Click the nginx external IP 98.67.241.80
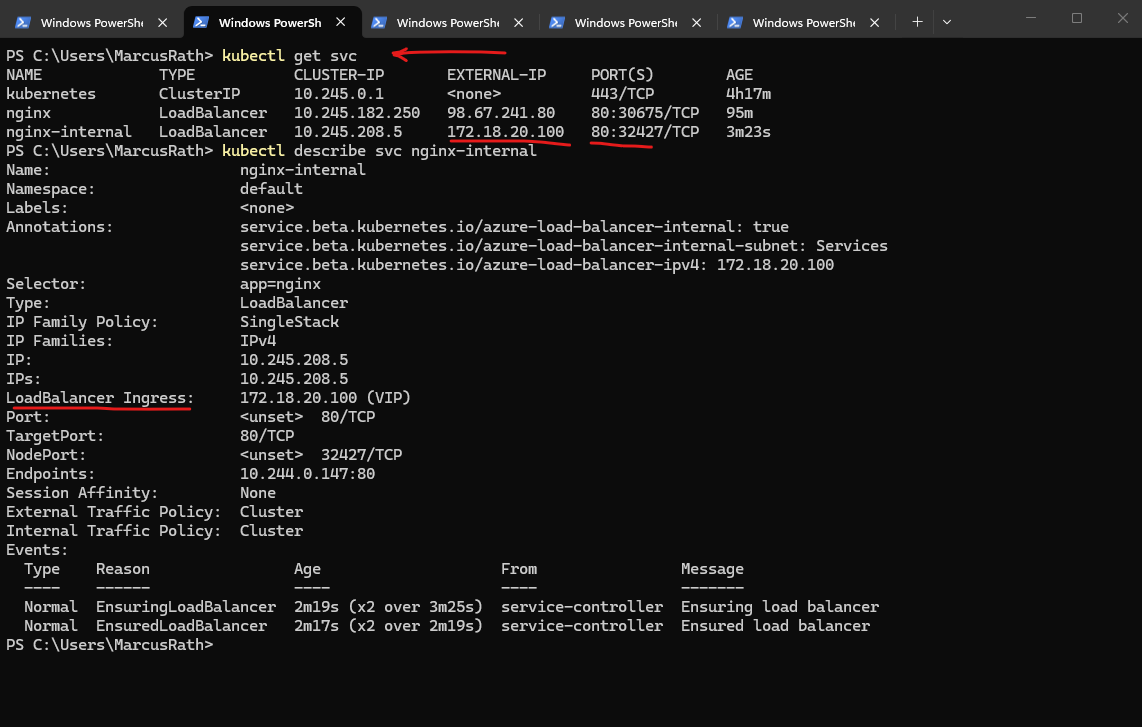 tap(500, 113)
